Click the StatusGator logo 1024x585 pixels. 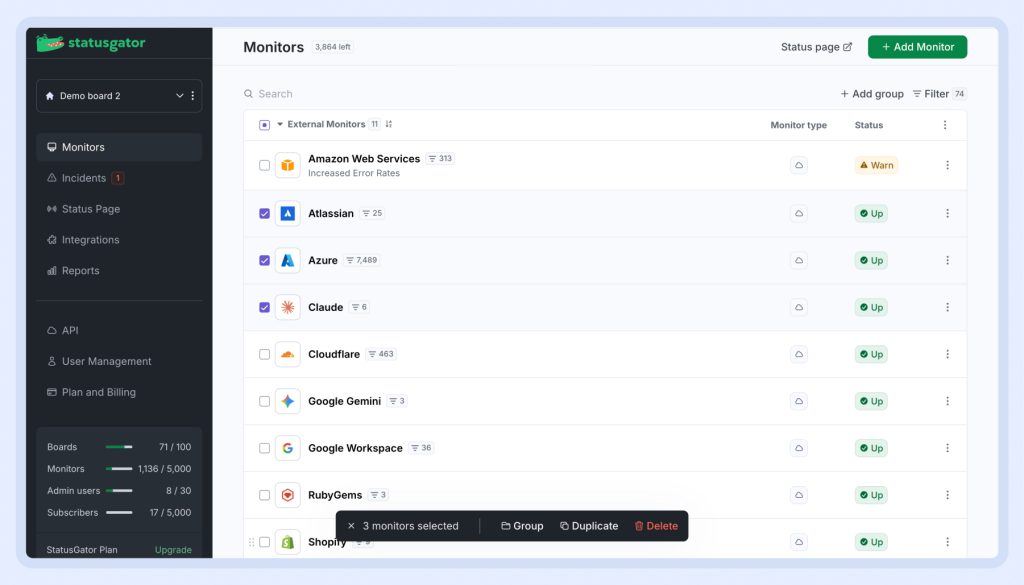pos(91,43)
